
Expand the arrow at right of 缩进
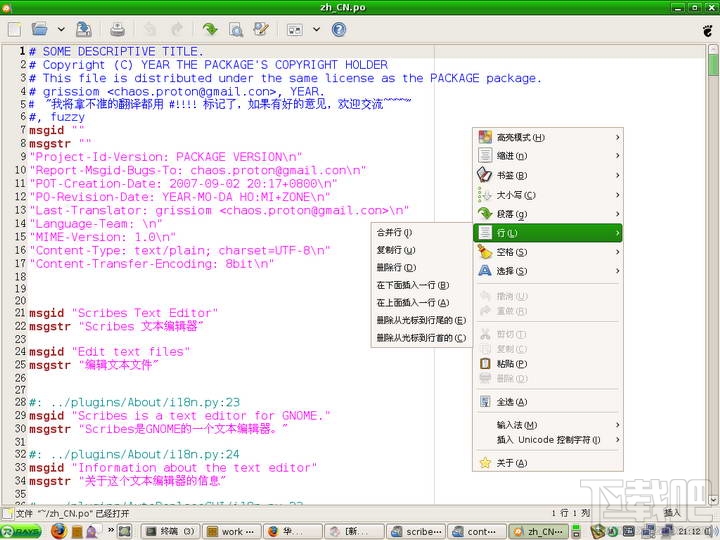[617, 156]
